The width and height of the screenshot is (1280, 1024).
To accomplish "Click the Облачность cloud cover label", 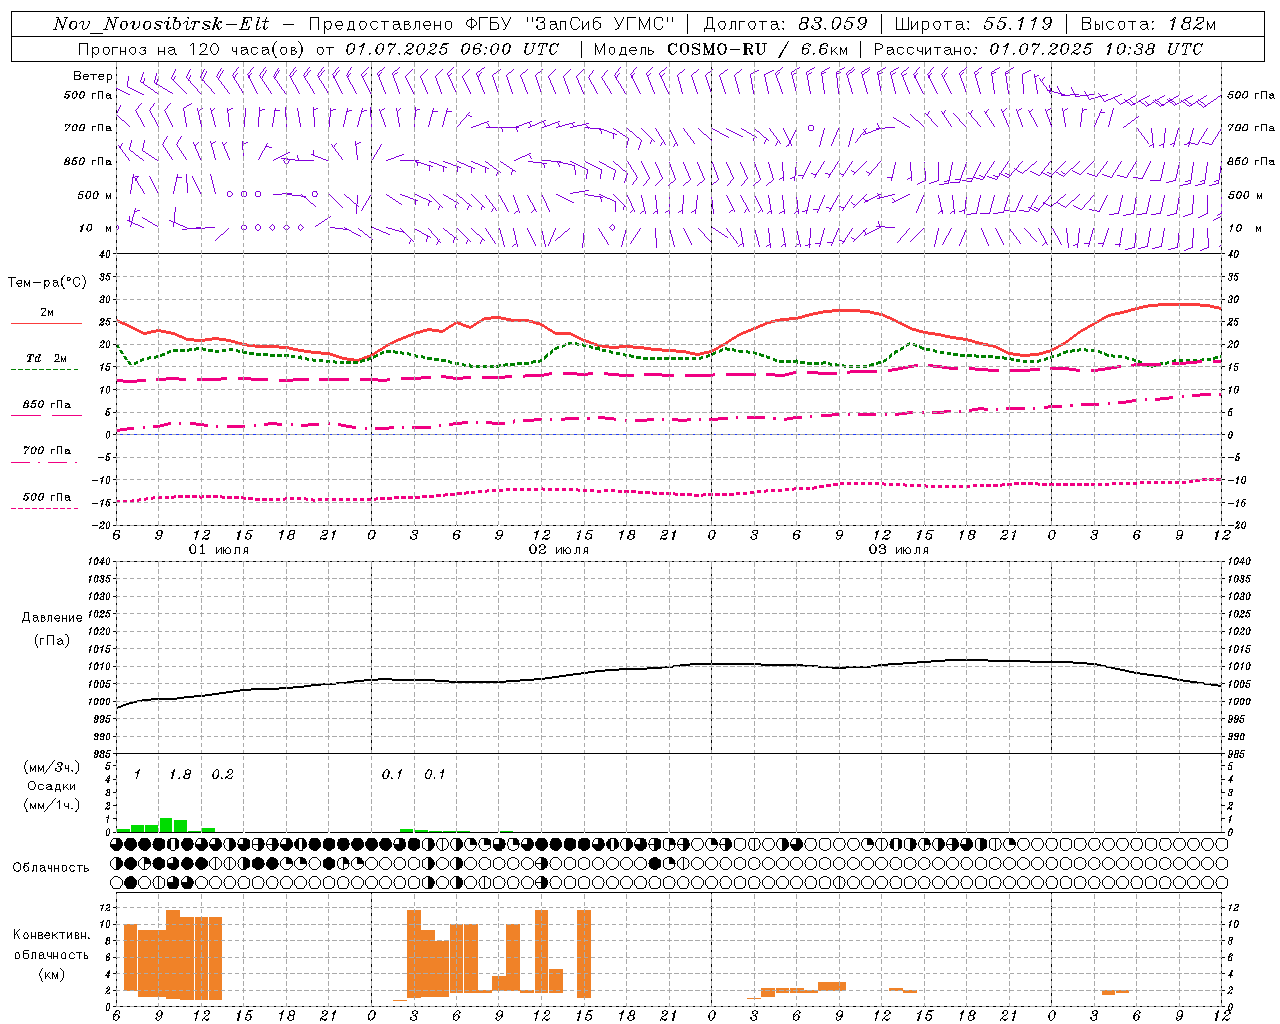I will pos(51,868).
